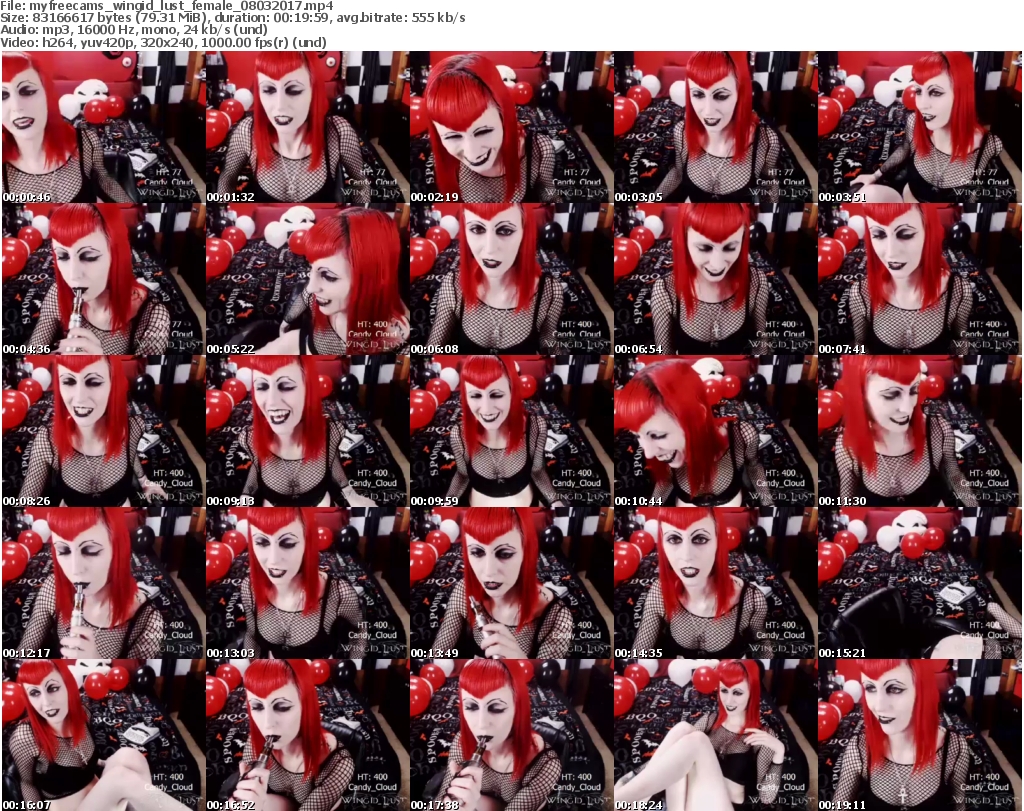1024x811 pixels.
Task: Select the thumbnail timestamped 00:18:24
Action: click(x=715, y=735)
